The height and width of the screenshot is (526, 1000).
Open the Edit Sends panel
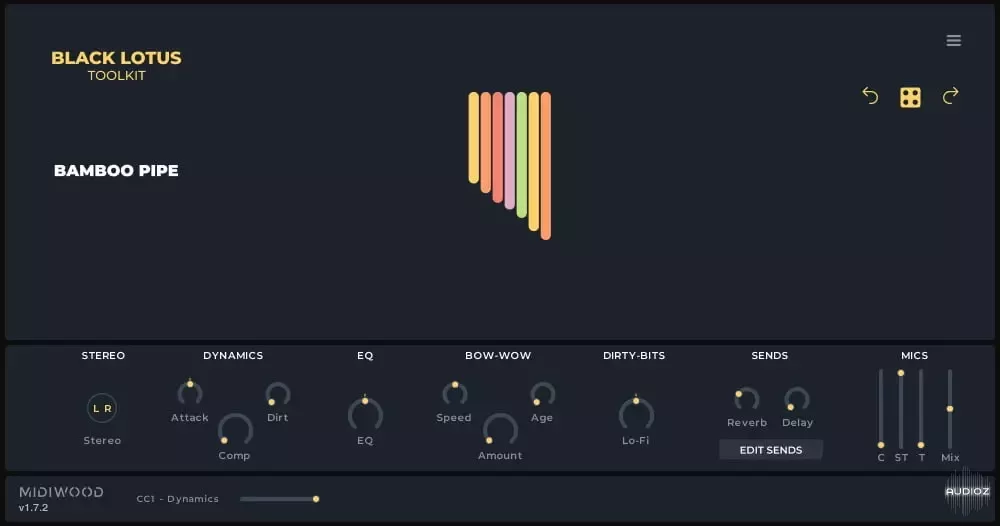pos(770,450)
